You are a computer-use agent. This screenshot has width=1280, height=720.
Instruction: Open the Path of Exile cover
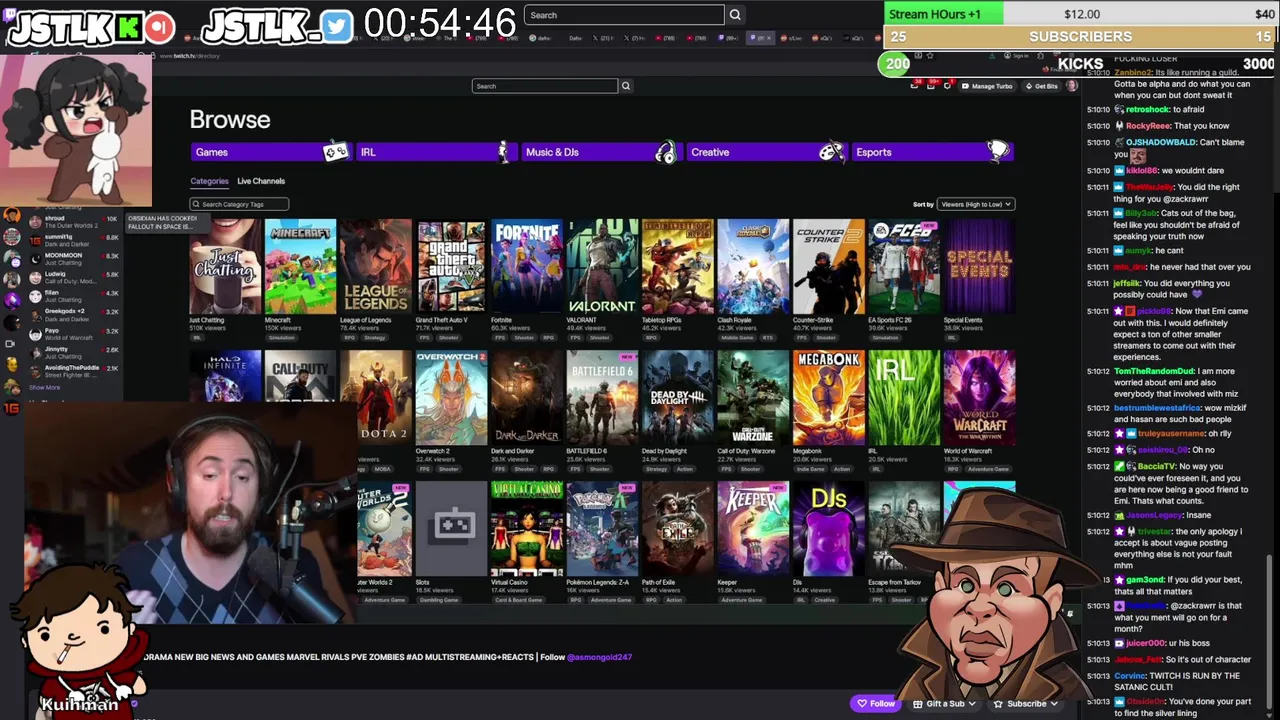coord(678,529)
